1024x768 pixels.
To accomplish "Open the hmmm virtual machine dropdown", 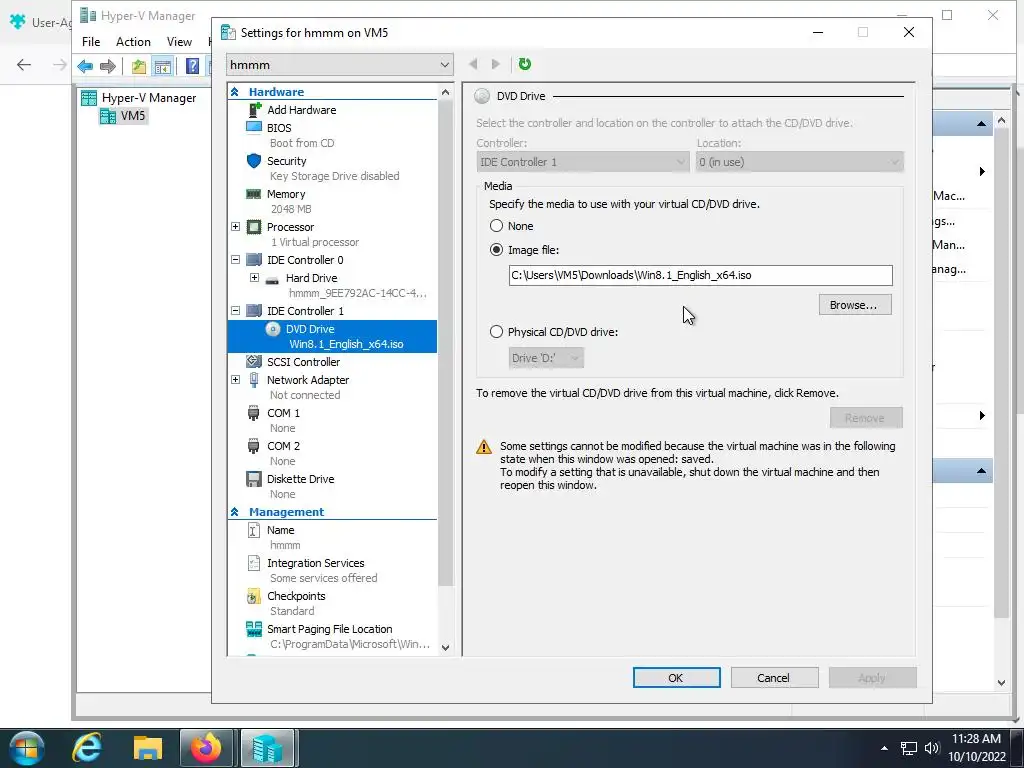I will point(340,65).
